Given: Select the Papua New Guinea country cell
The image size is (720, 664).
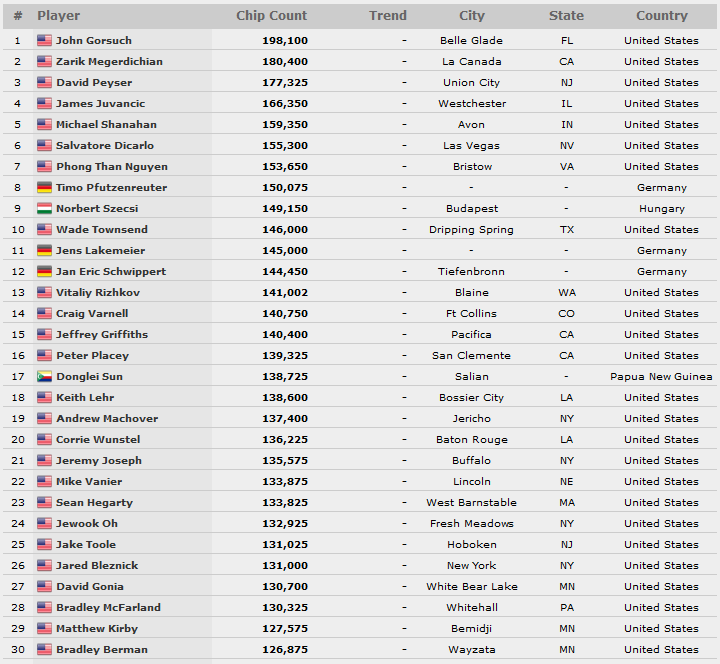Looking at the screenshot, I should (661, 377).
